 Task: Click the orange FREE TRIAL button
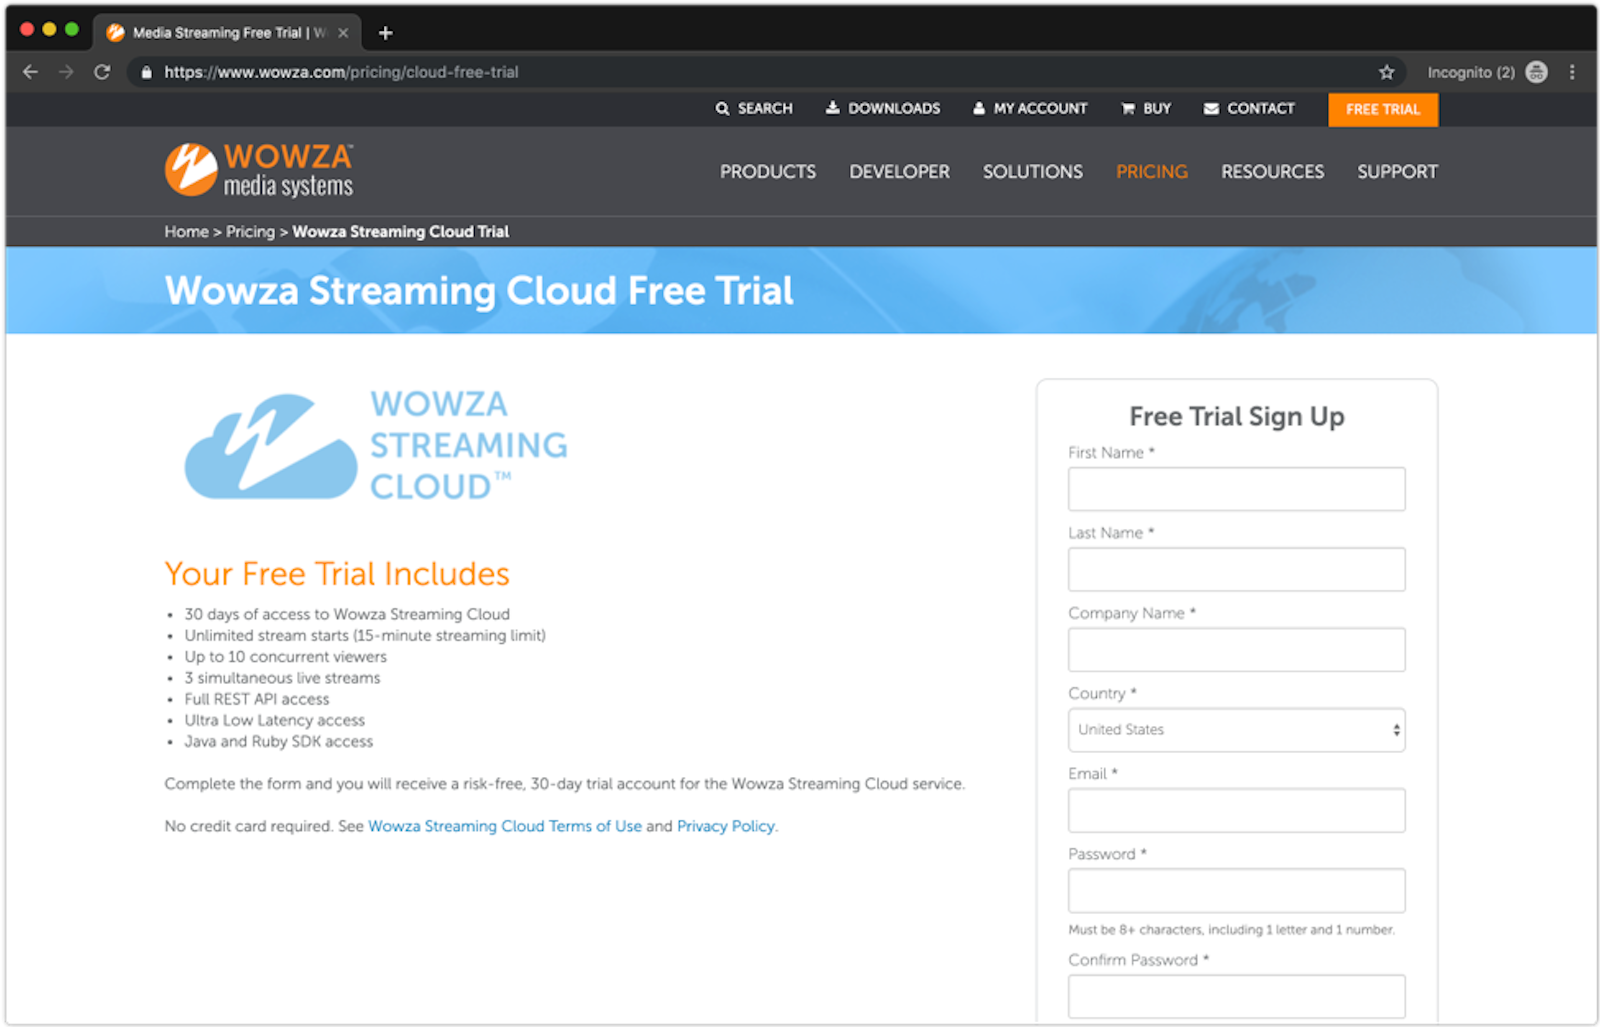point(1382,109)
